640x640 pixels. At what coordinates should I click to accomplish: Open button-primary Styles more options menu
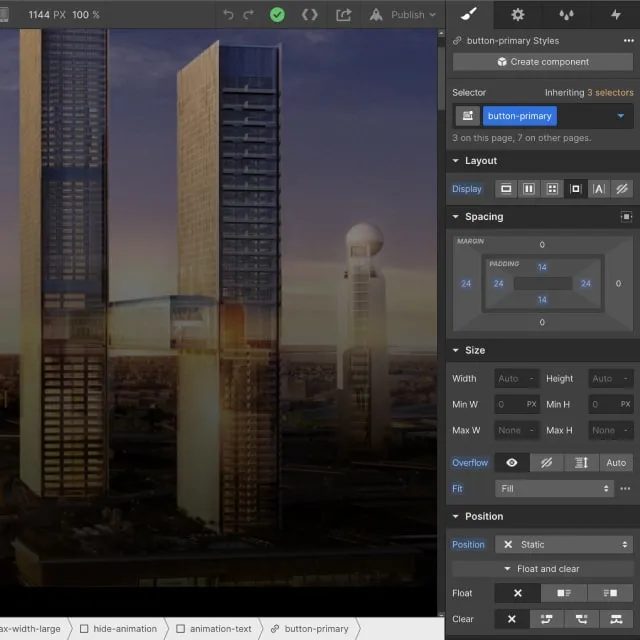(x=629, y=40)
